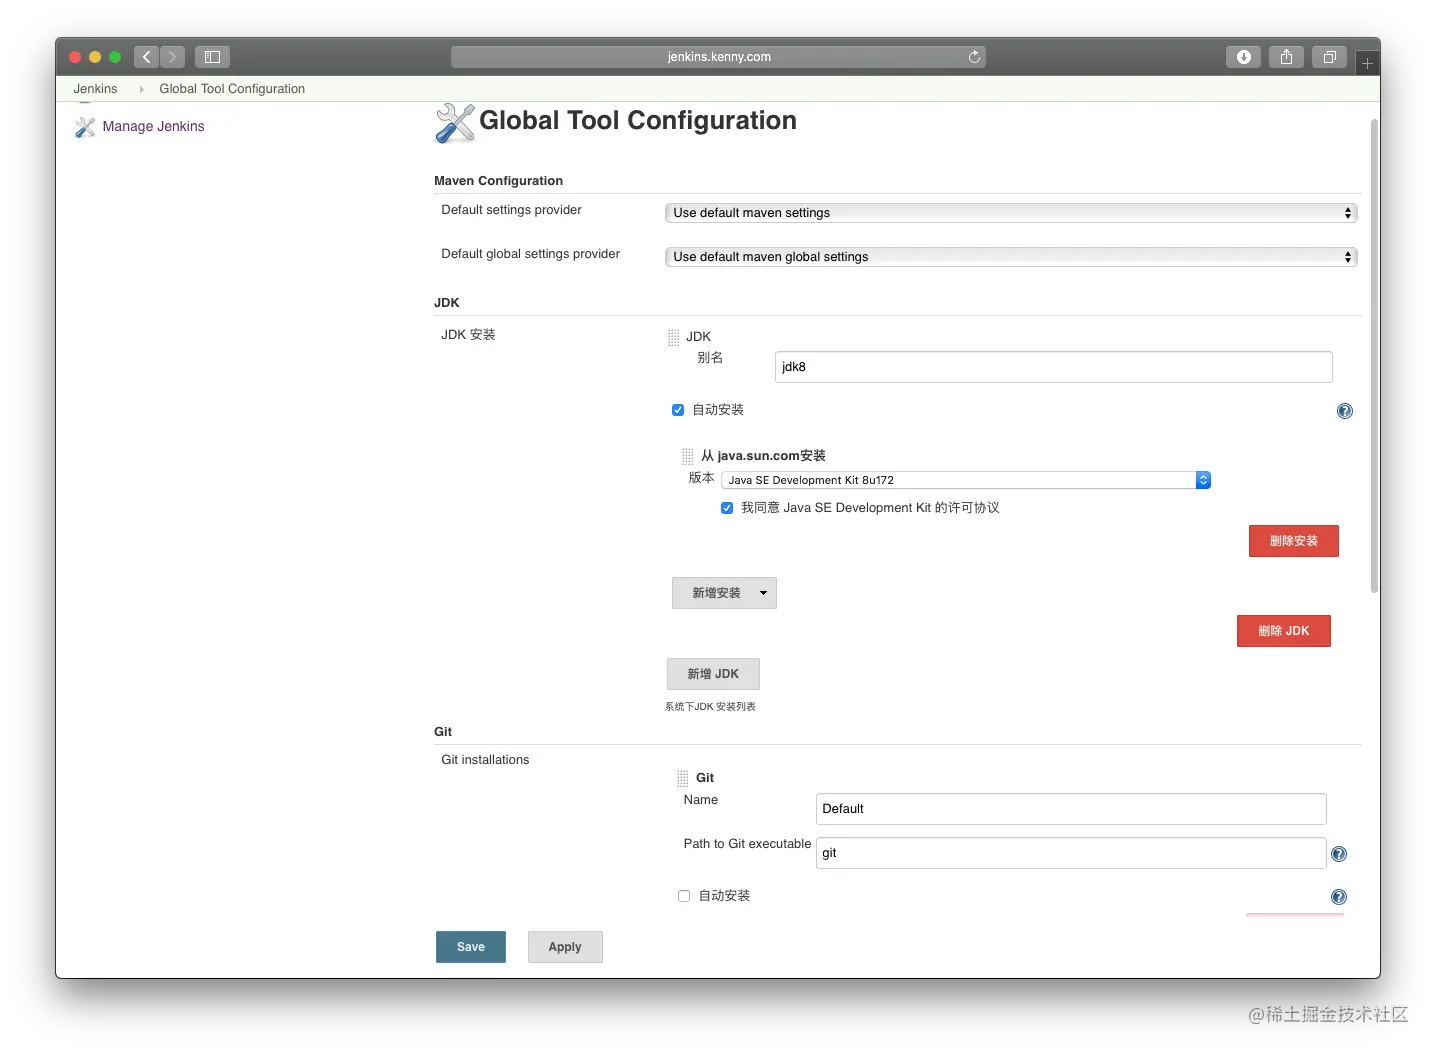Screen dimensions: 1436x1052
Task: Show all tabs overview button
Action: click(1330, 57)
